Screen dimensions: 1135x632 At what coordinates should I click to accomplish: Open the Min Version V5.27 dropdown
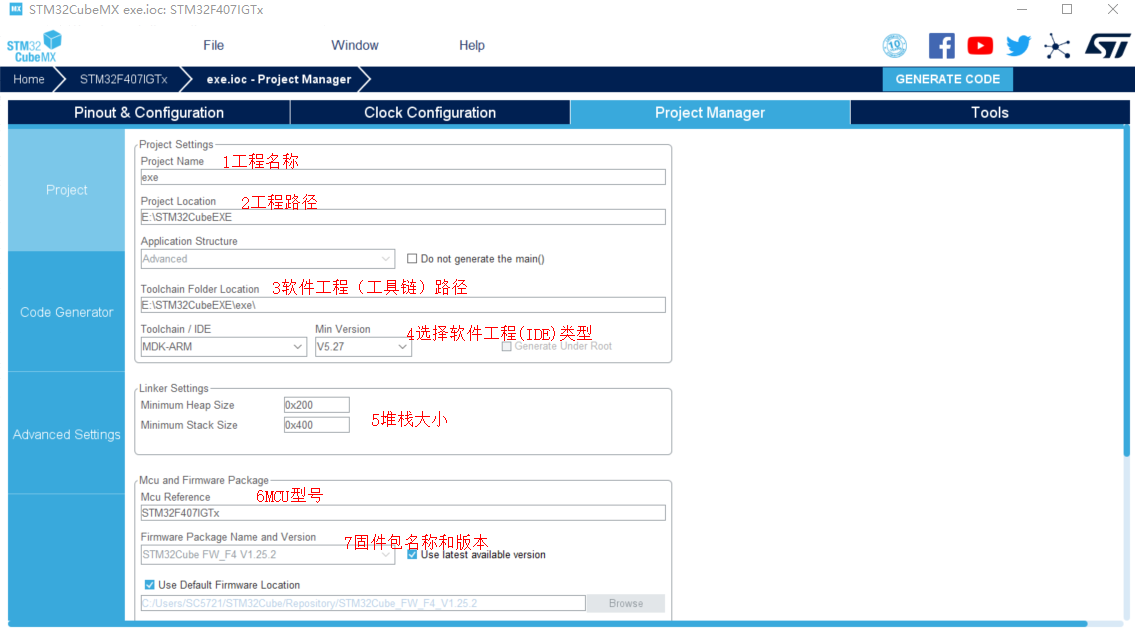coord(363,347)
